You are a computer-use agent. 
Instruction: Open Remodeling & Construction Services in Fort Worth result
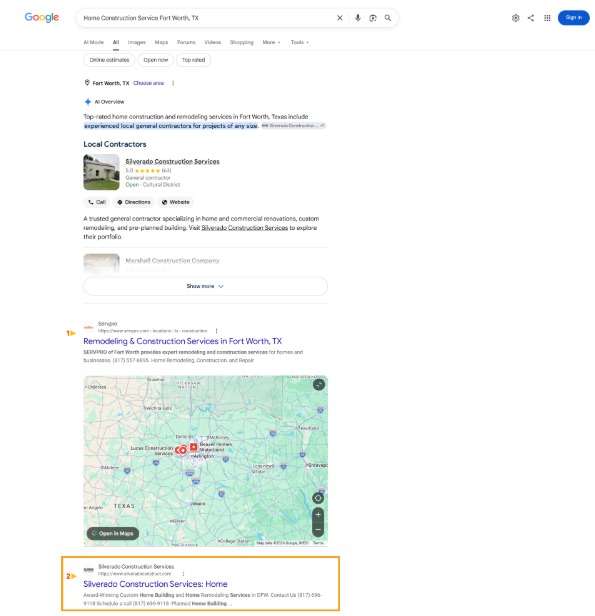(x=183, y=341)
